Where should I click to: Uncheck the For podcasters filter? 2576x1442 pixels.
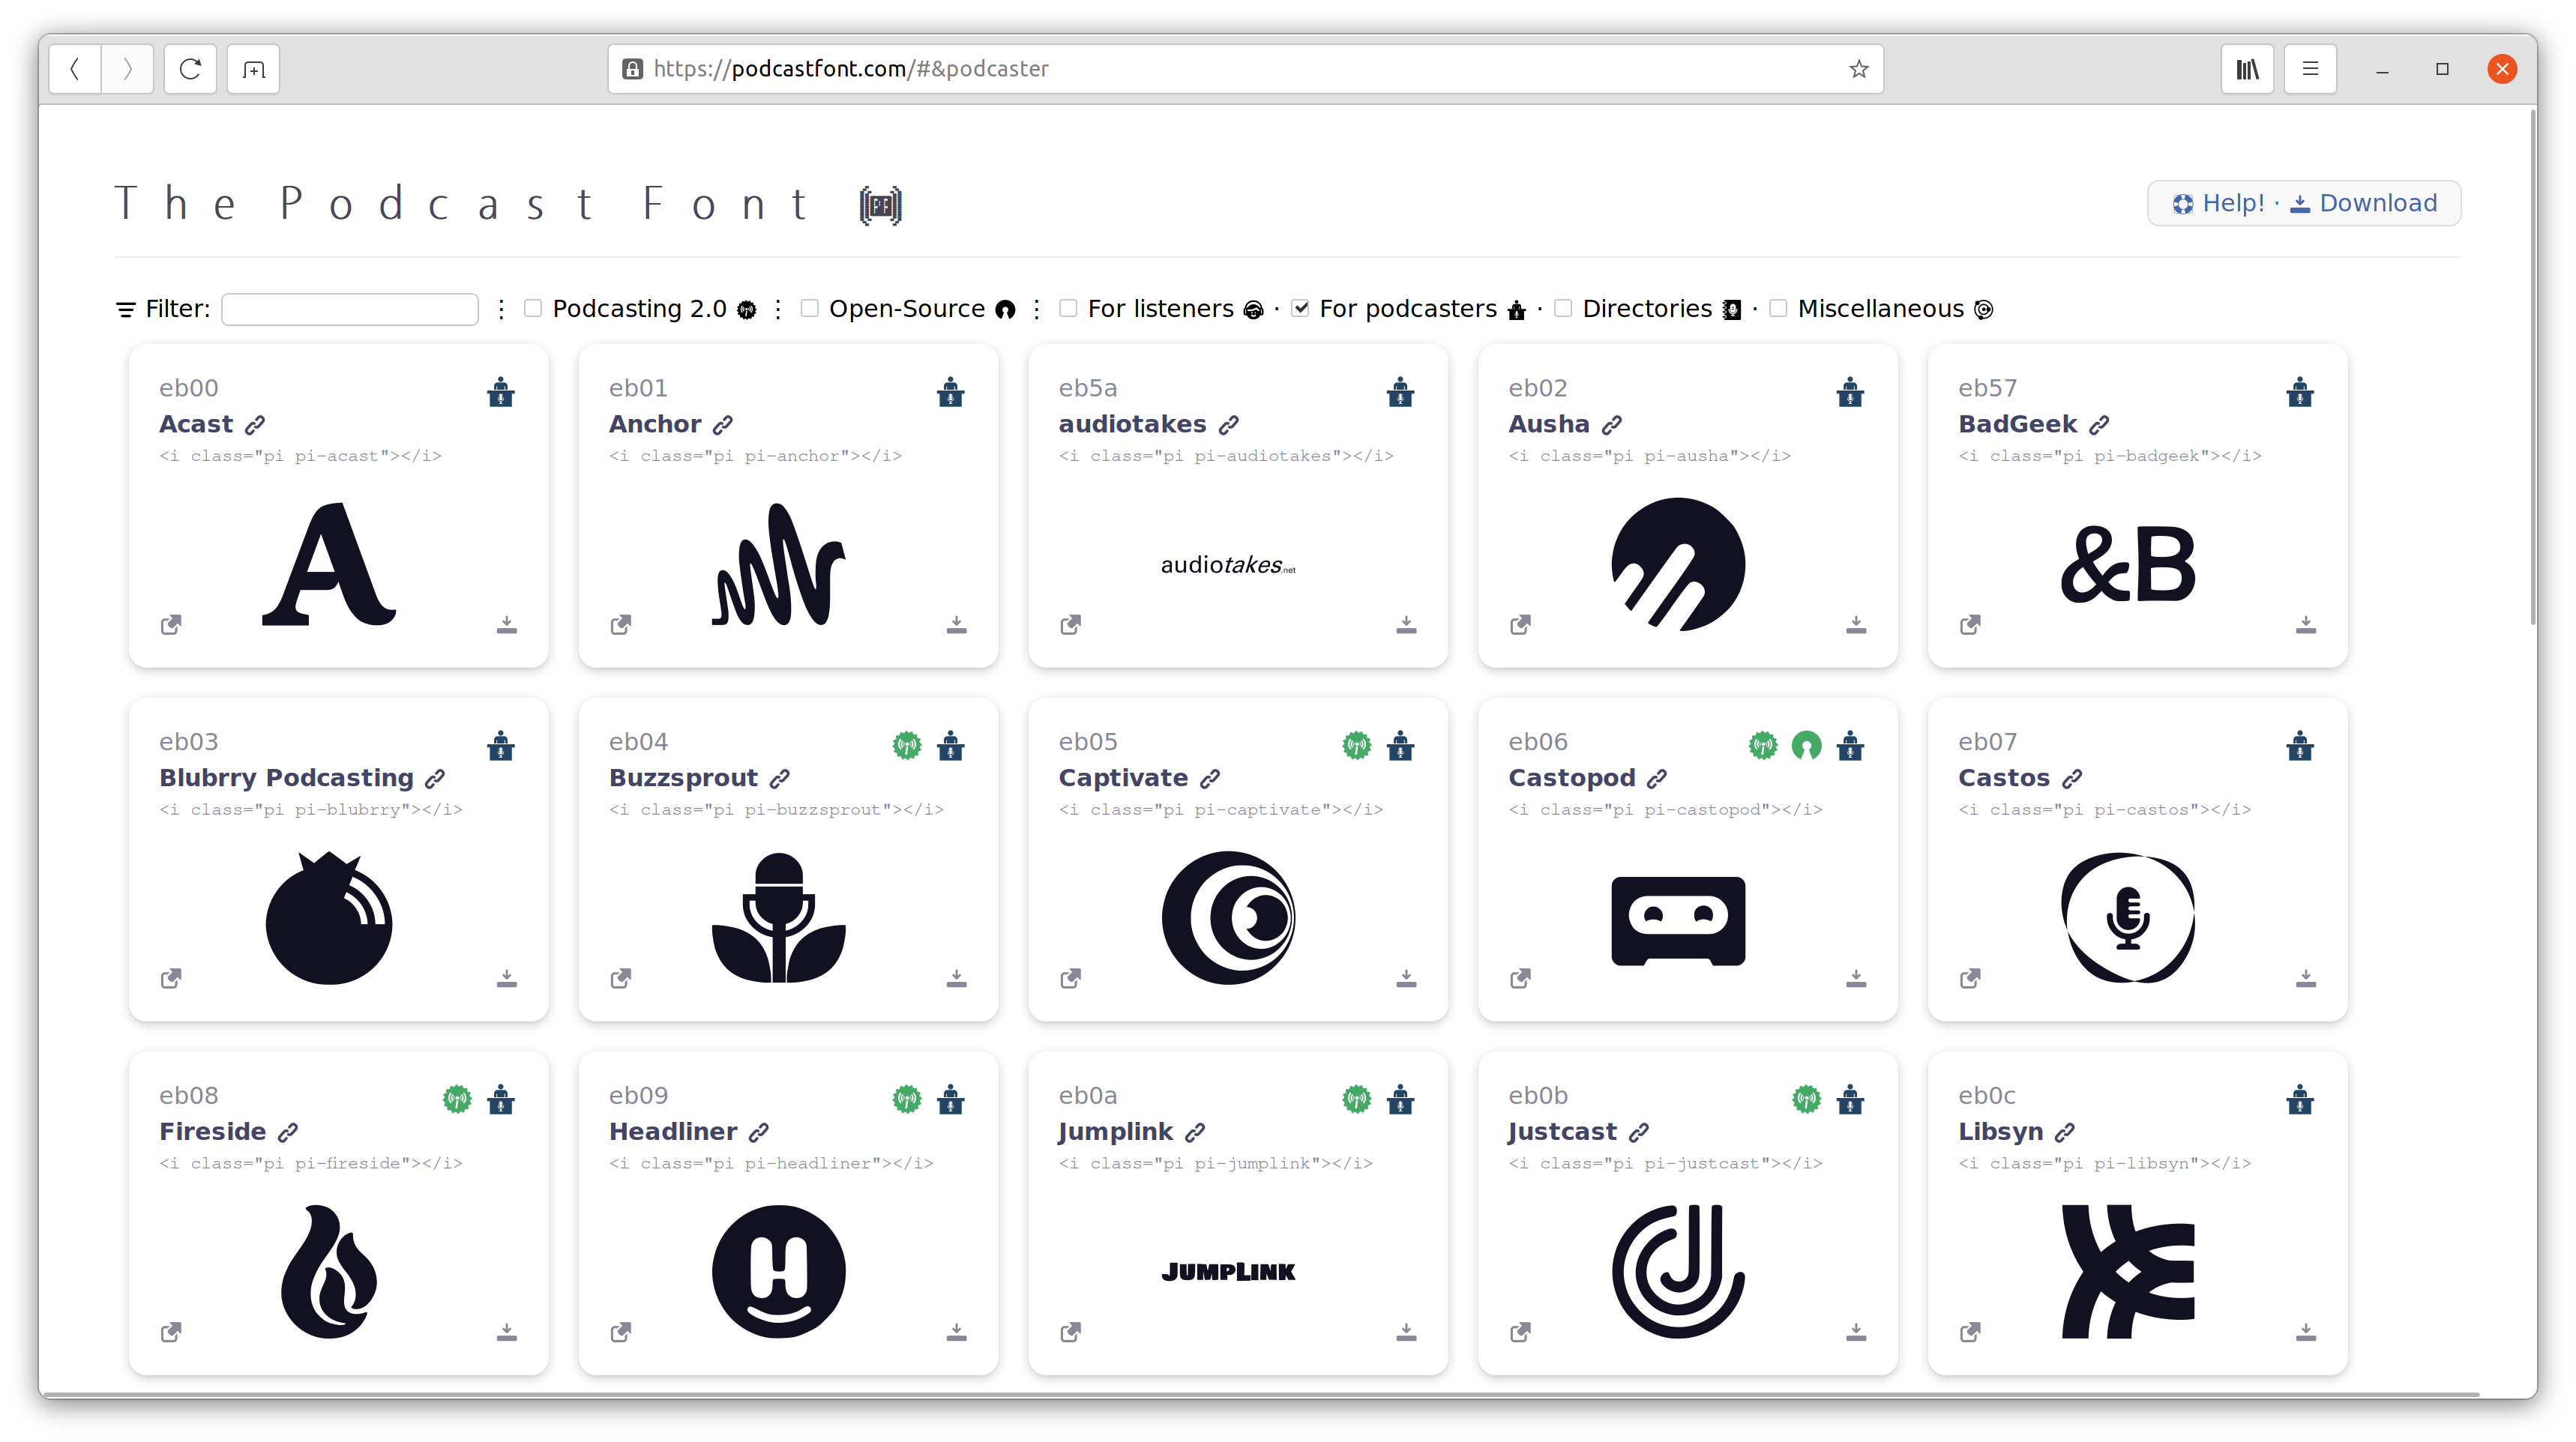[1300, 308]
